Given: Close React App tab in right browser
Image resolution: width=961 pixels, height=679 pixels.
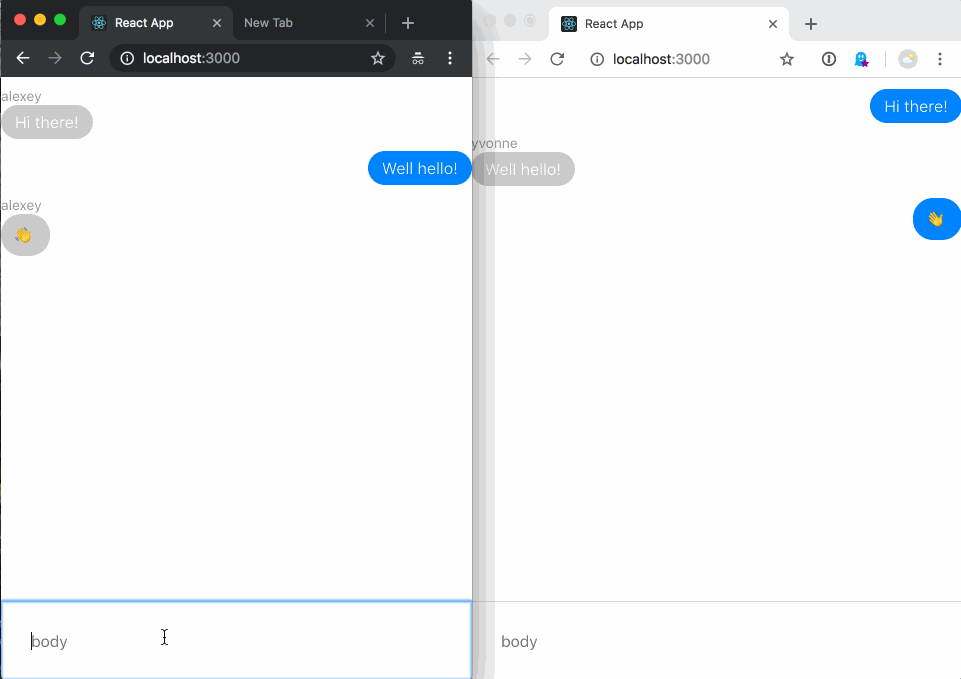Looking at the screenshot, I should pos(773,24).
